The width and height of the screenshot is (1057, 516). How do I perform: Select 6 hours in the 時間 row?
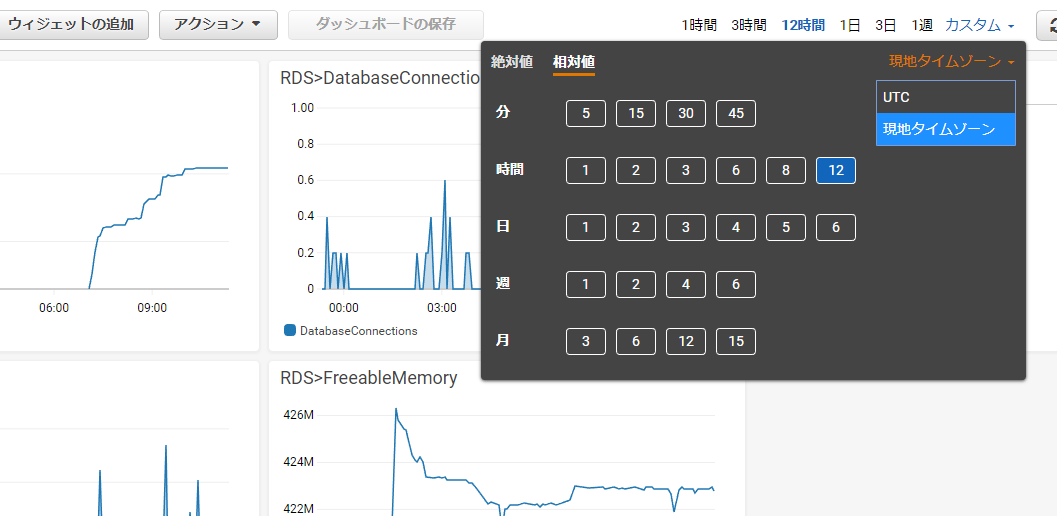[x=736, y=171]
